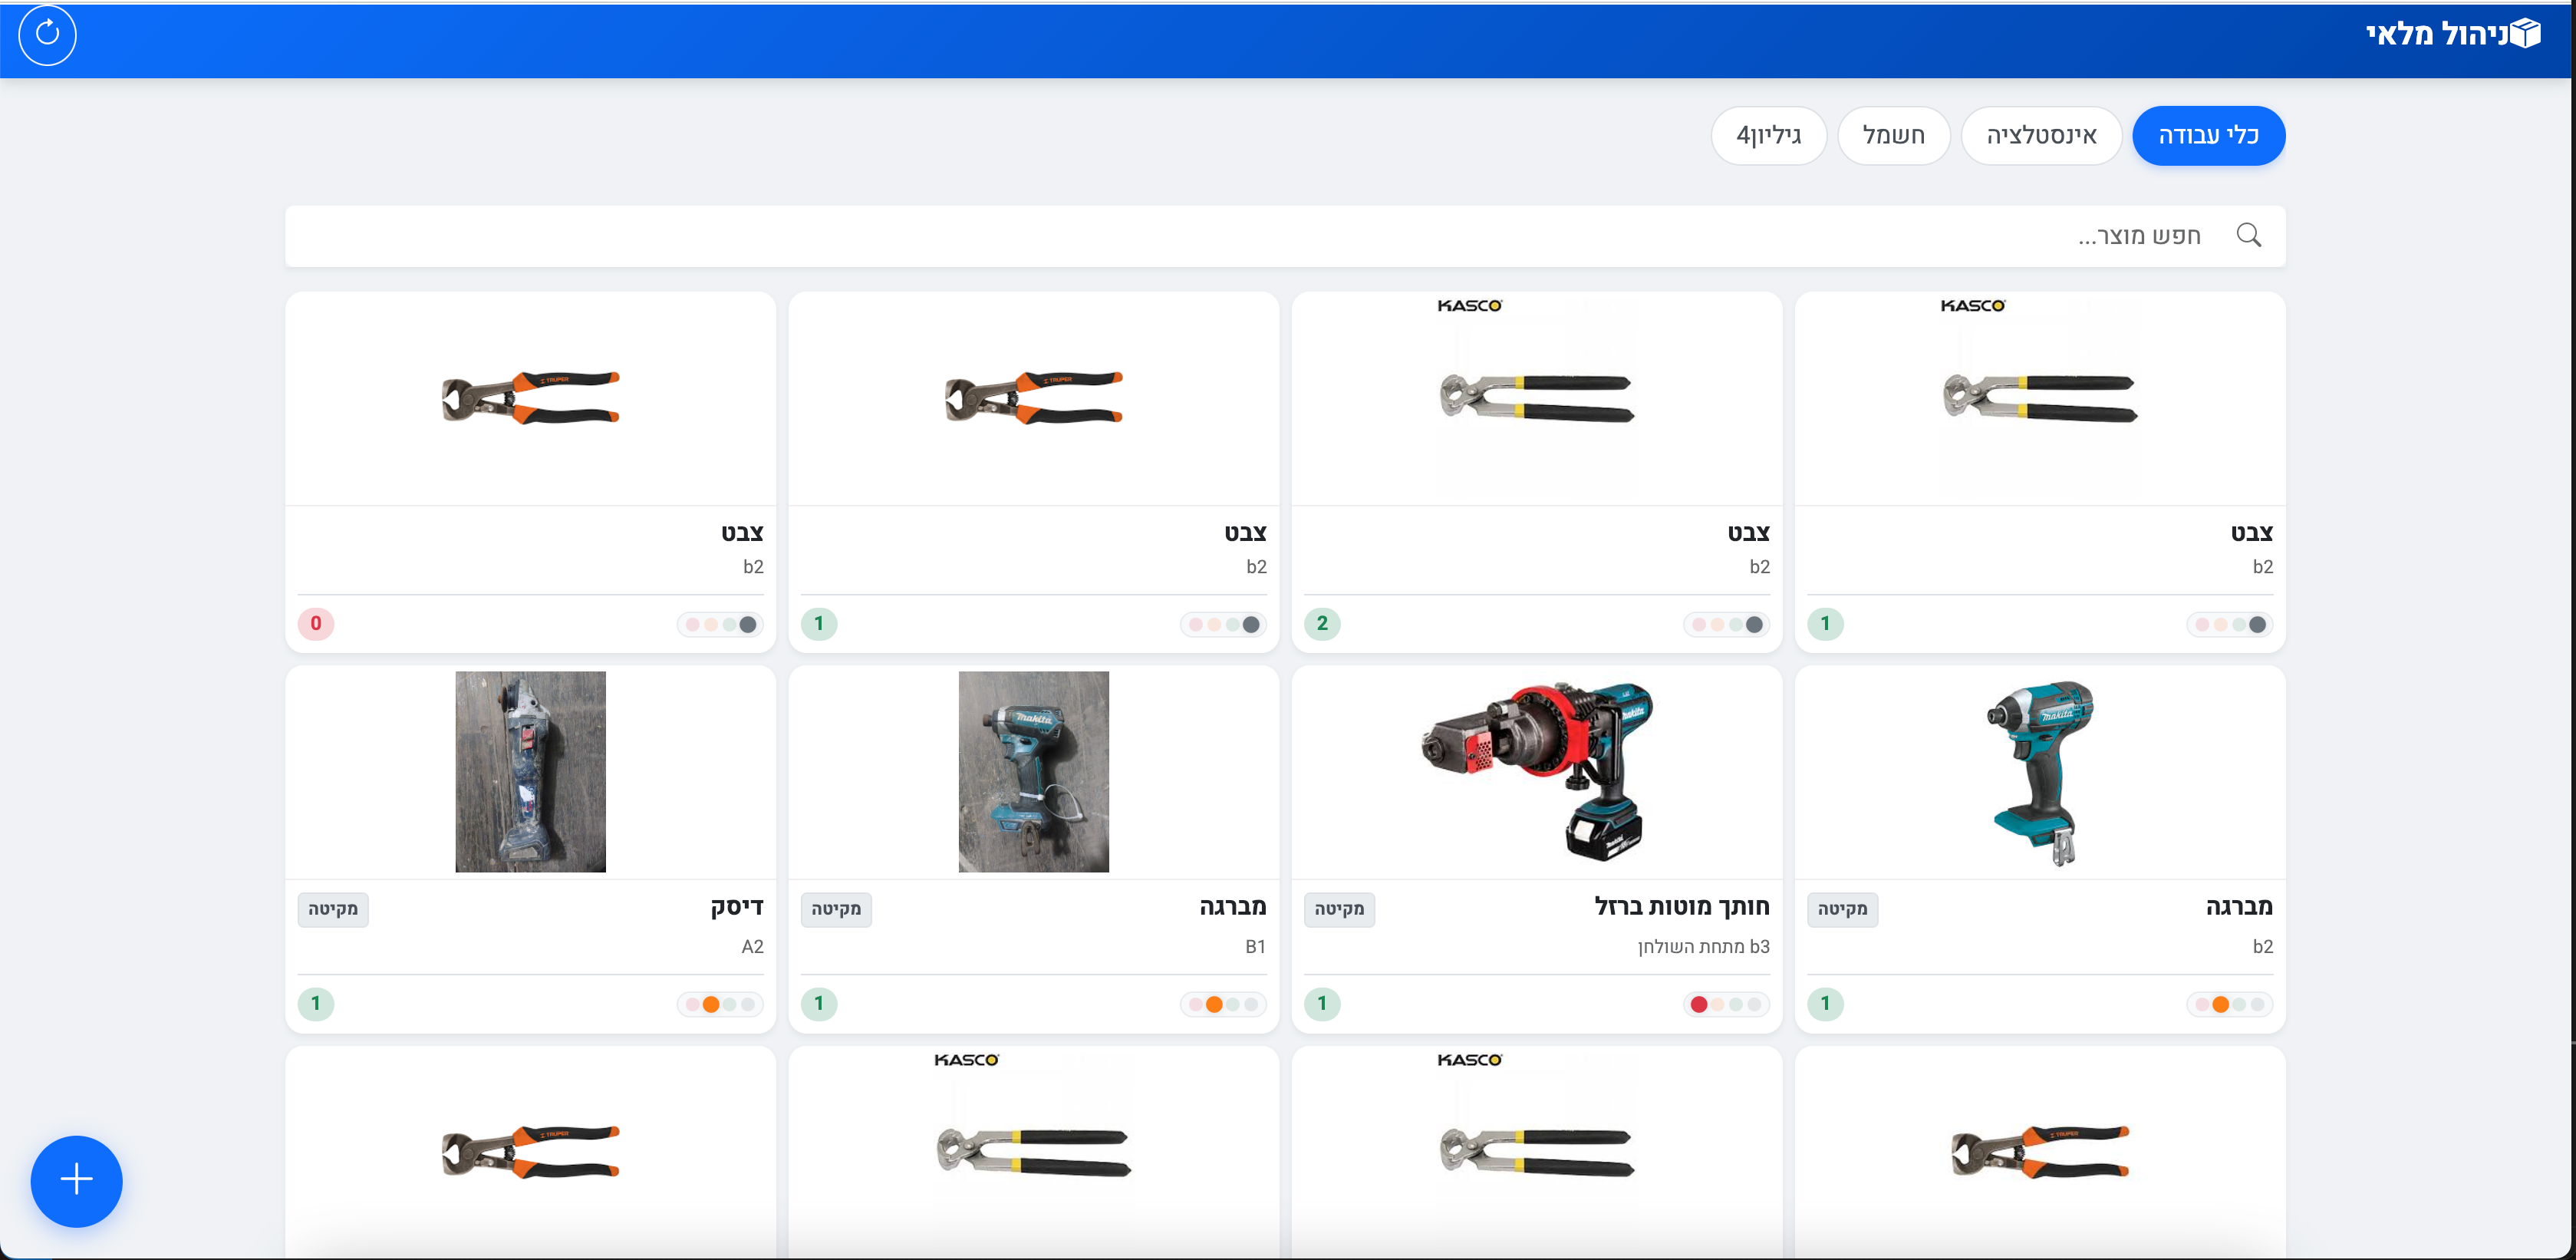Click the box logo icon beside ניהול מלאי

click(x=2525, y=34)
